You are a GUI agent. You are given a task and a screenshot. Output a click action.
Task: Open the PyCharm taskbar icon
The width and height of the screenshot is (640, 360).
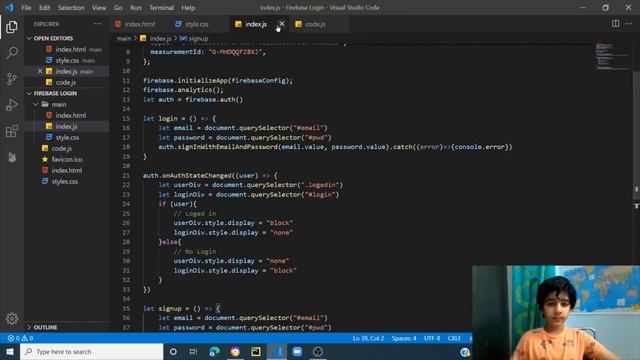(256, 351)
